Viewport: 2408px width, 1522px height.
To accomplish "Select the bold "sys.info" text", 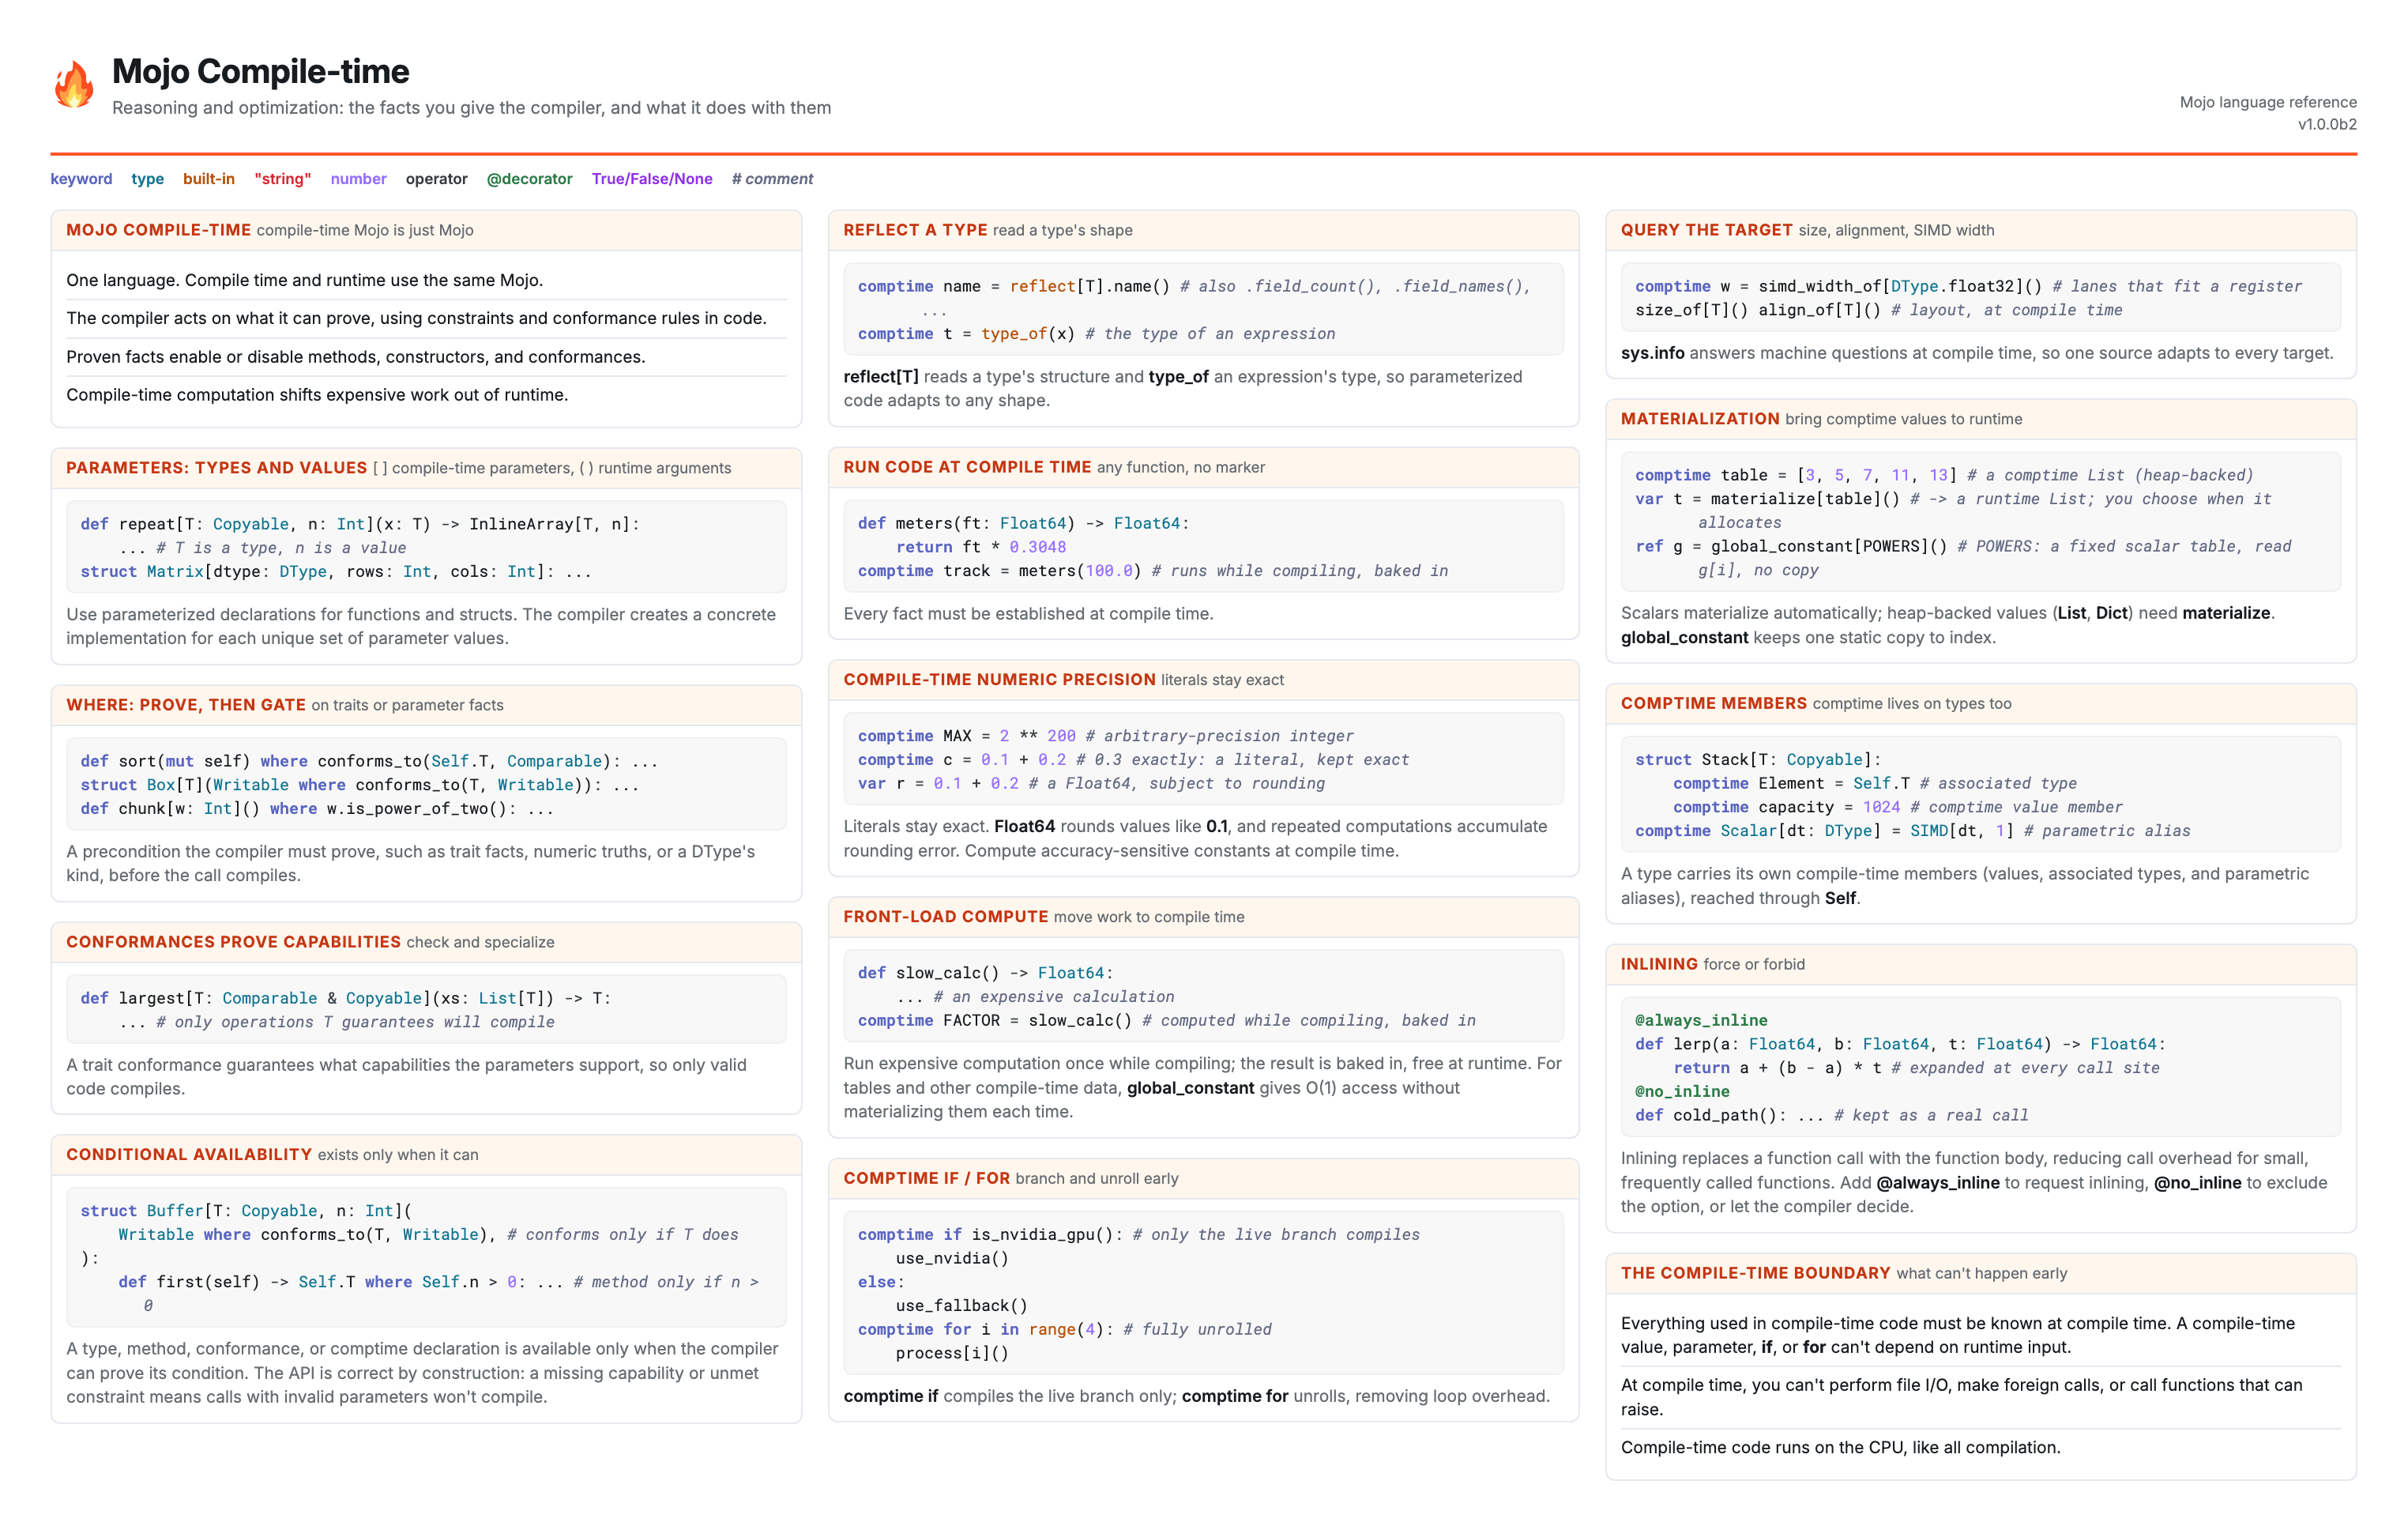I will [x=1652, y=353].
